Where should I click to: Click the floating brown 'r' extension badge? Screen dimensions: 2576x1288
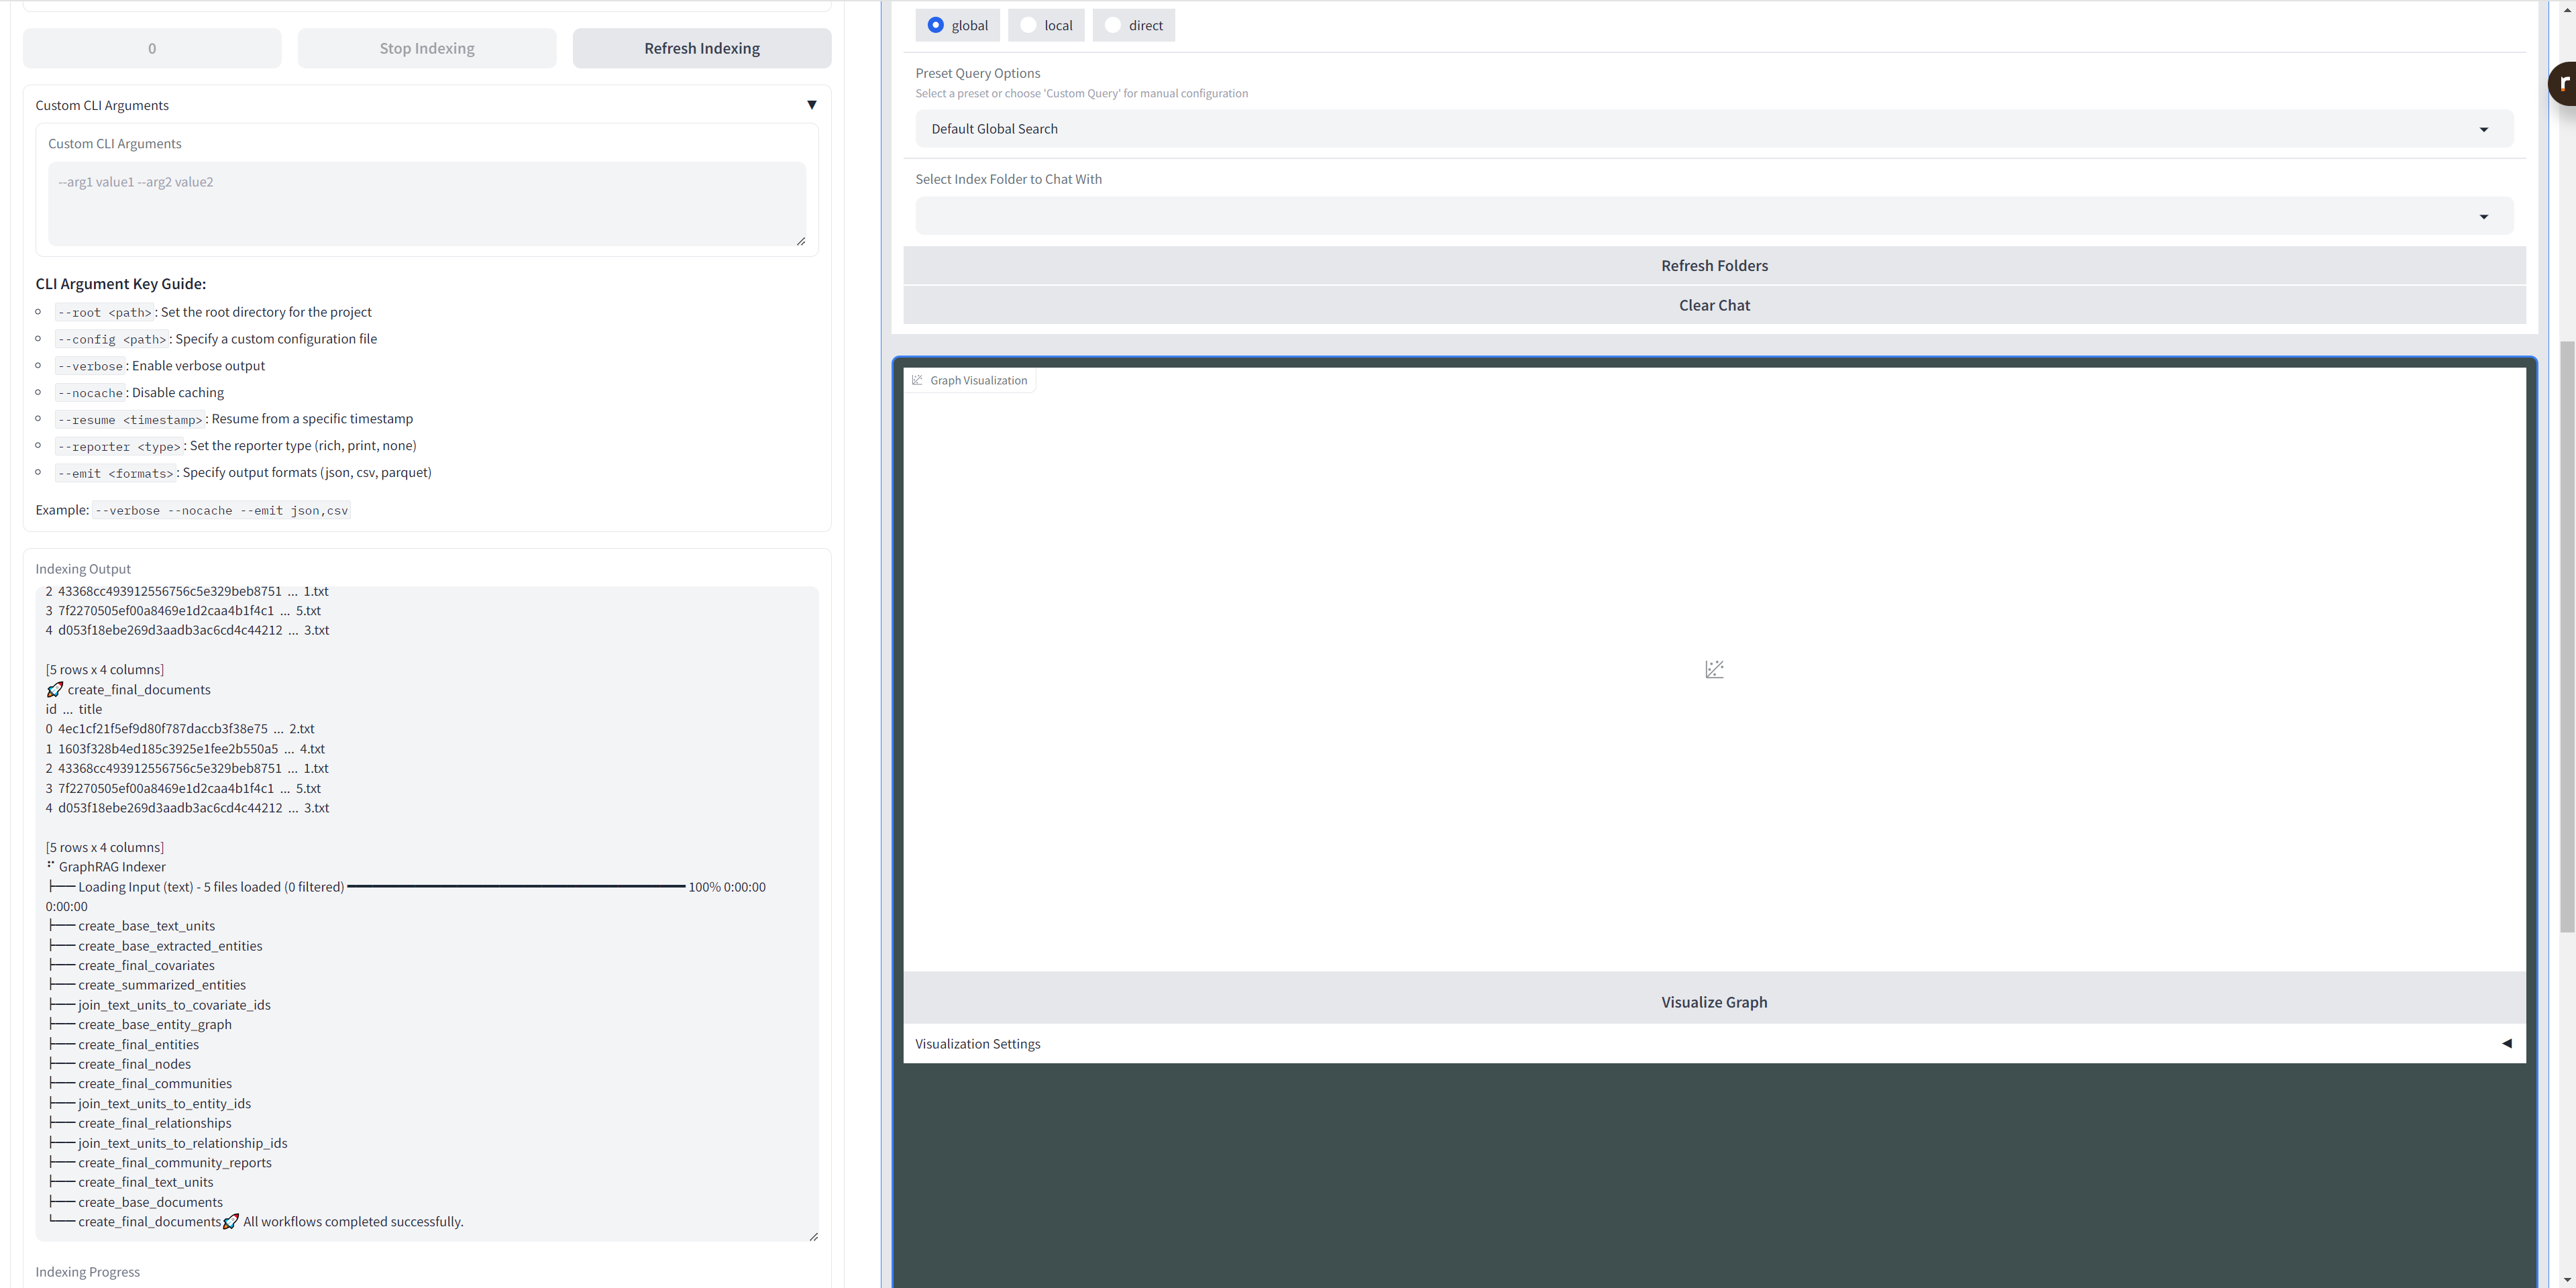(2563, 83)
